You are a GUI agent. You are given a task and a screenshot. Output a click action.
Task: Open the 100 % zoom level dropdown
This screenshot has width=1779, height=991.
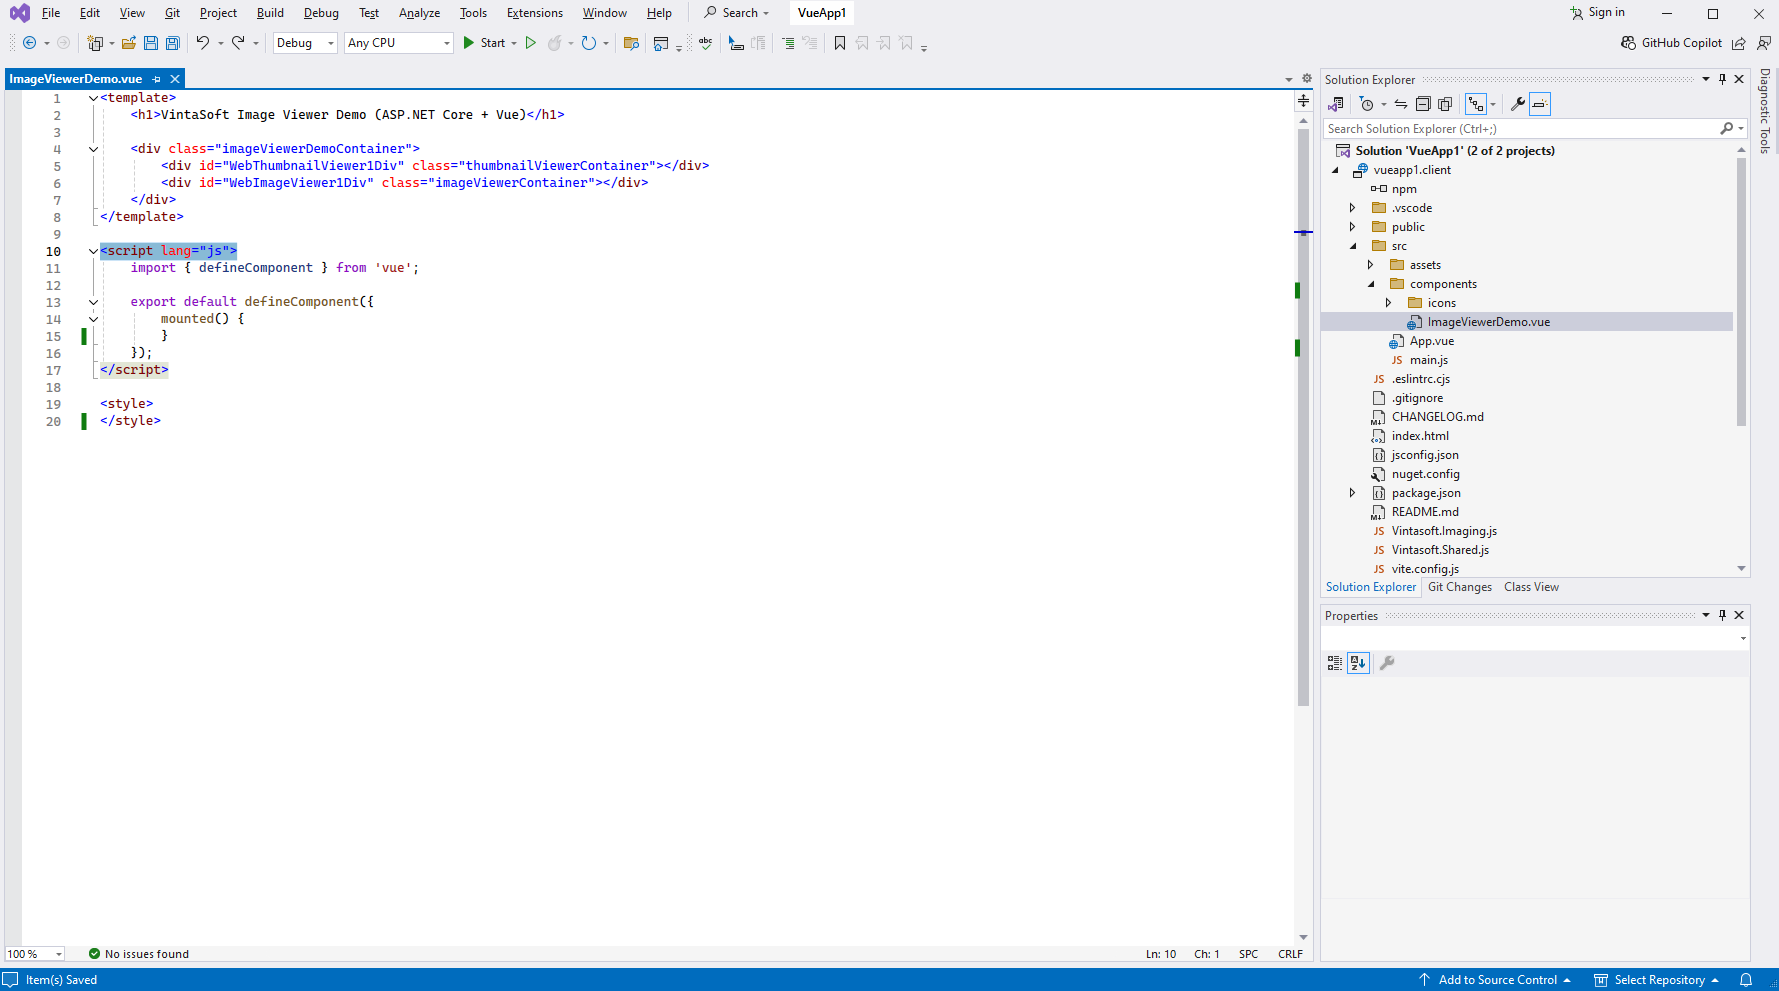pyautogui.click(x=35, y=954)
